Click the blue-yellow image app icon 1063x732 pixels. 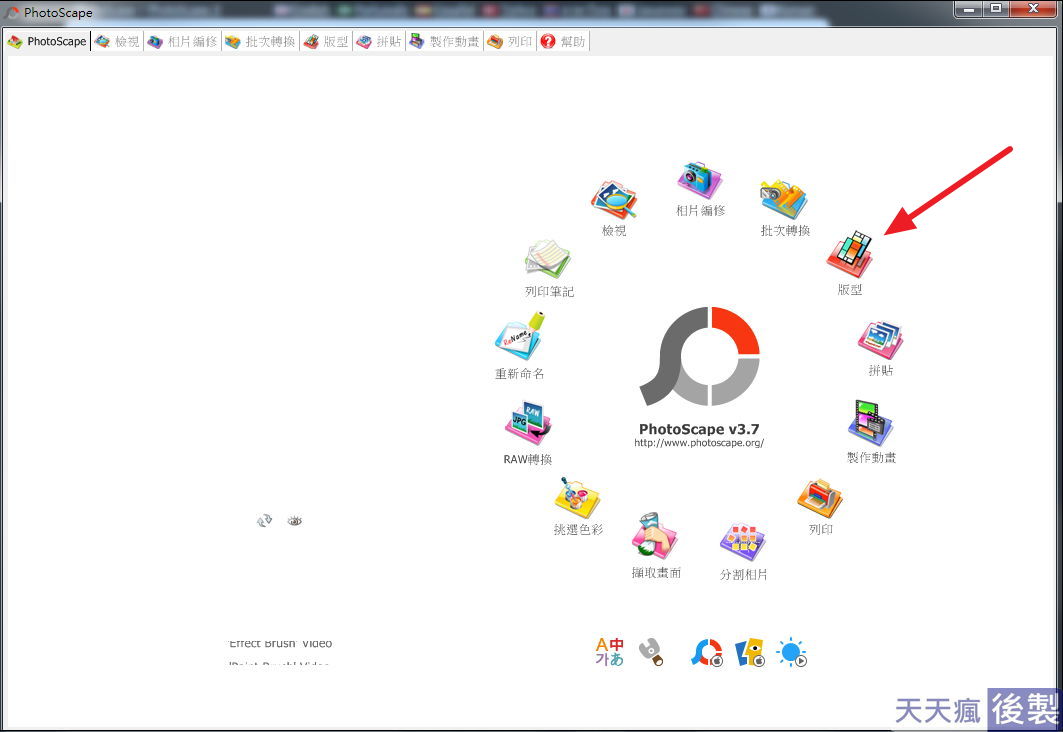[750, 653]
